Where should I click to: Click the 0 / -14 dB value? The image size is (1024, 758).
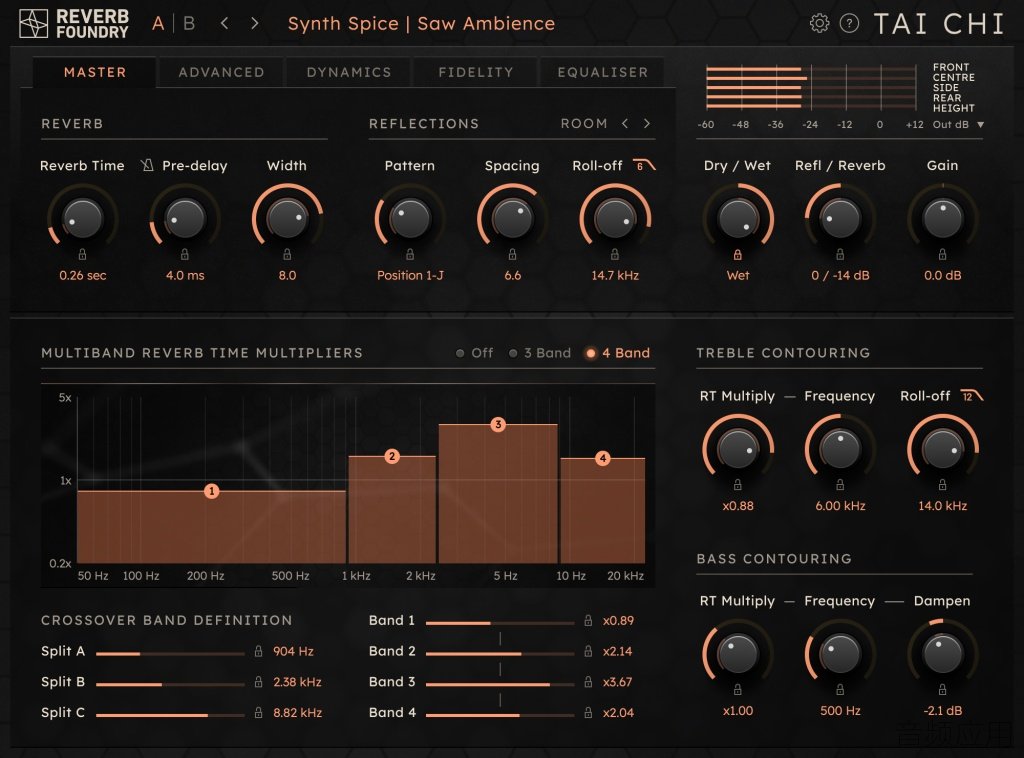click(840, 276)
